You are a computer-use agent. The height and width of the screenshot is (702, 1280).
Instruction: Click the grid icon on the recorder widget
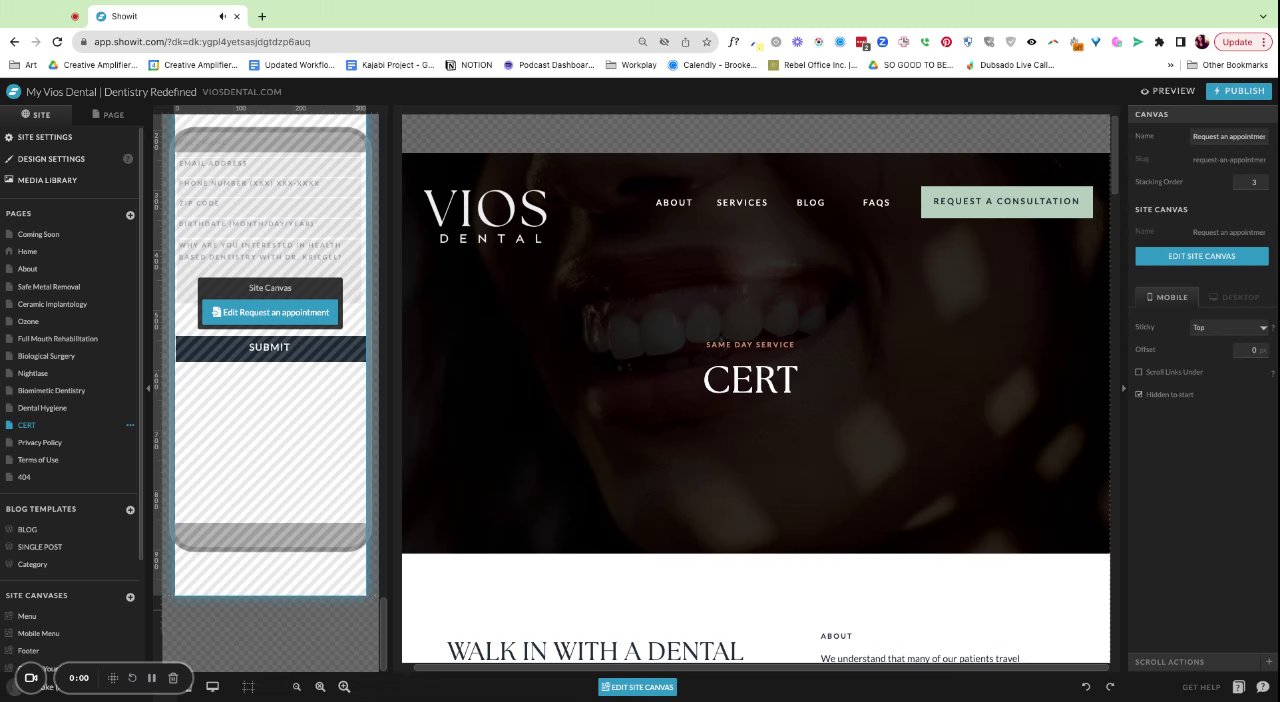(113, 678)
